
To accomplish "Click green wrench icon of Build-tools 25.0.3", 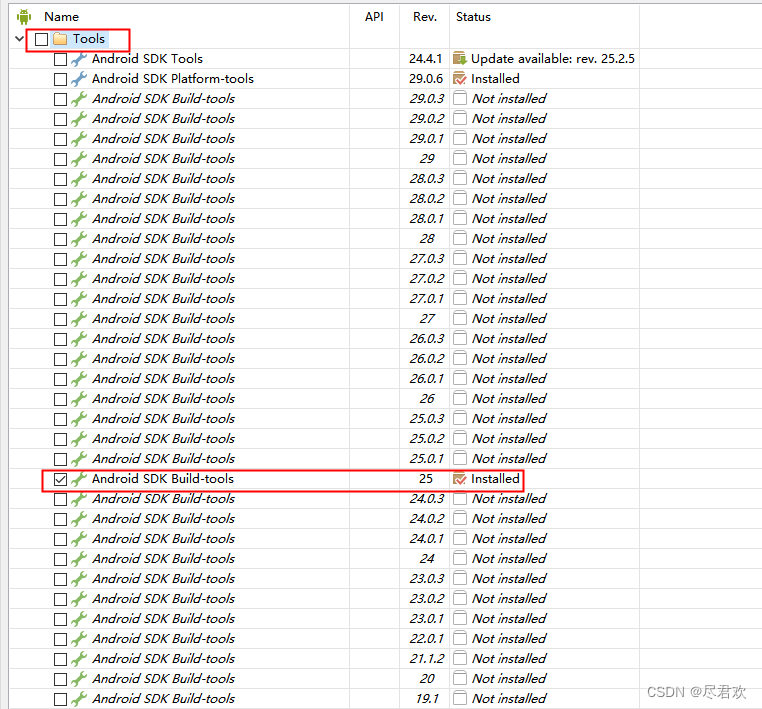I will pos(79,418).
